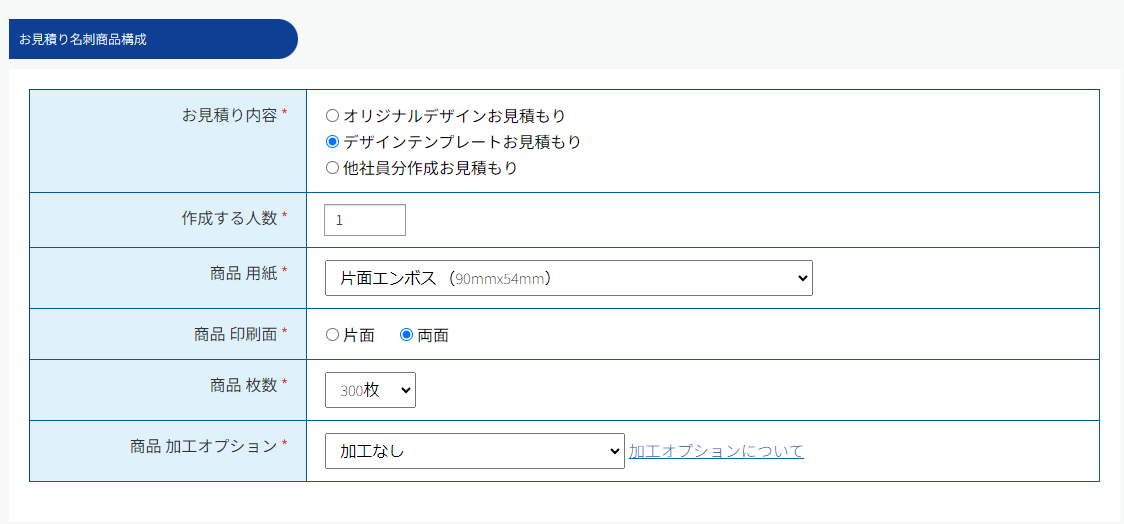Click the 商品 印刷面 field label
Screen dimensions: 1124x524
235,334
